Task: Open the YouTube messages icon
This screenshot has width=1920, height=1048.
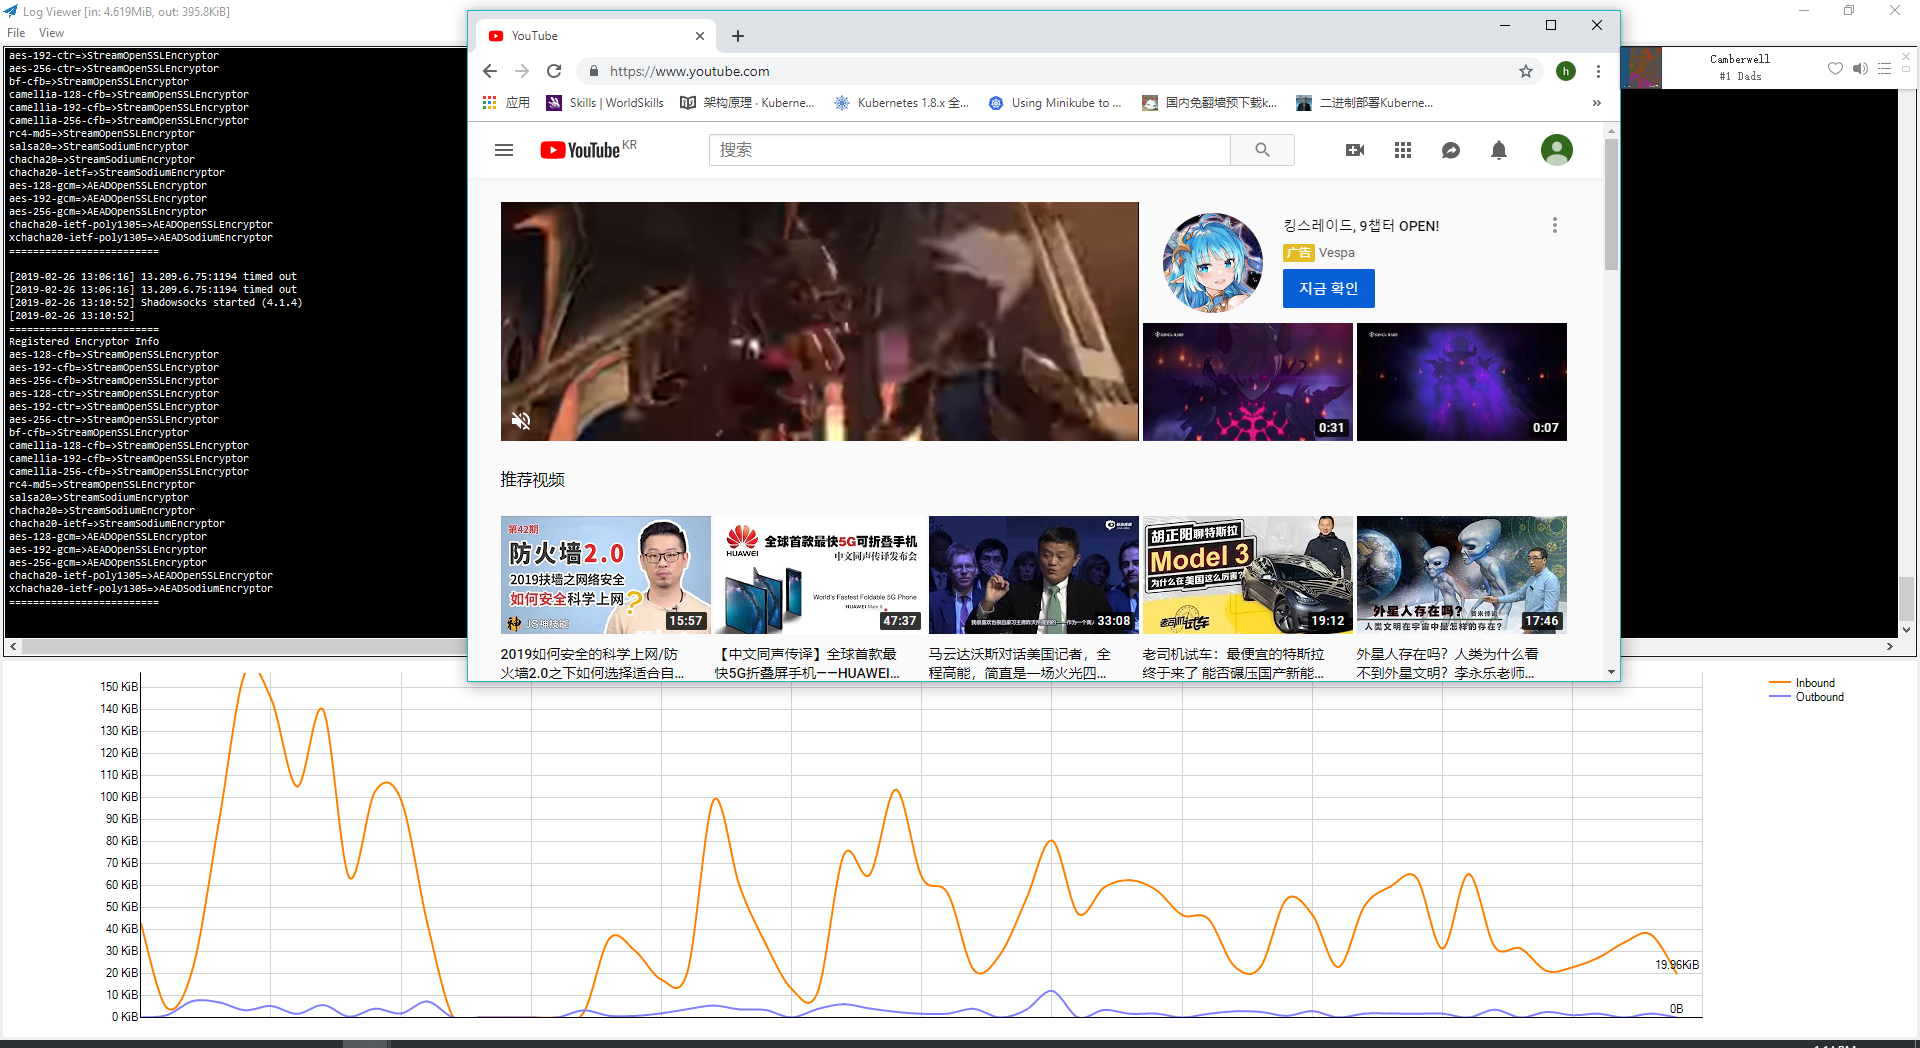Action: click(x=1451, y=150)
